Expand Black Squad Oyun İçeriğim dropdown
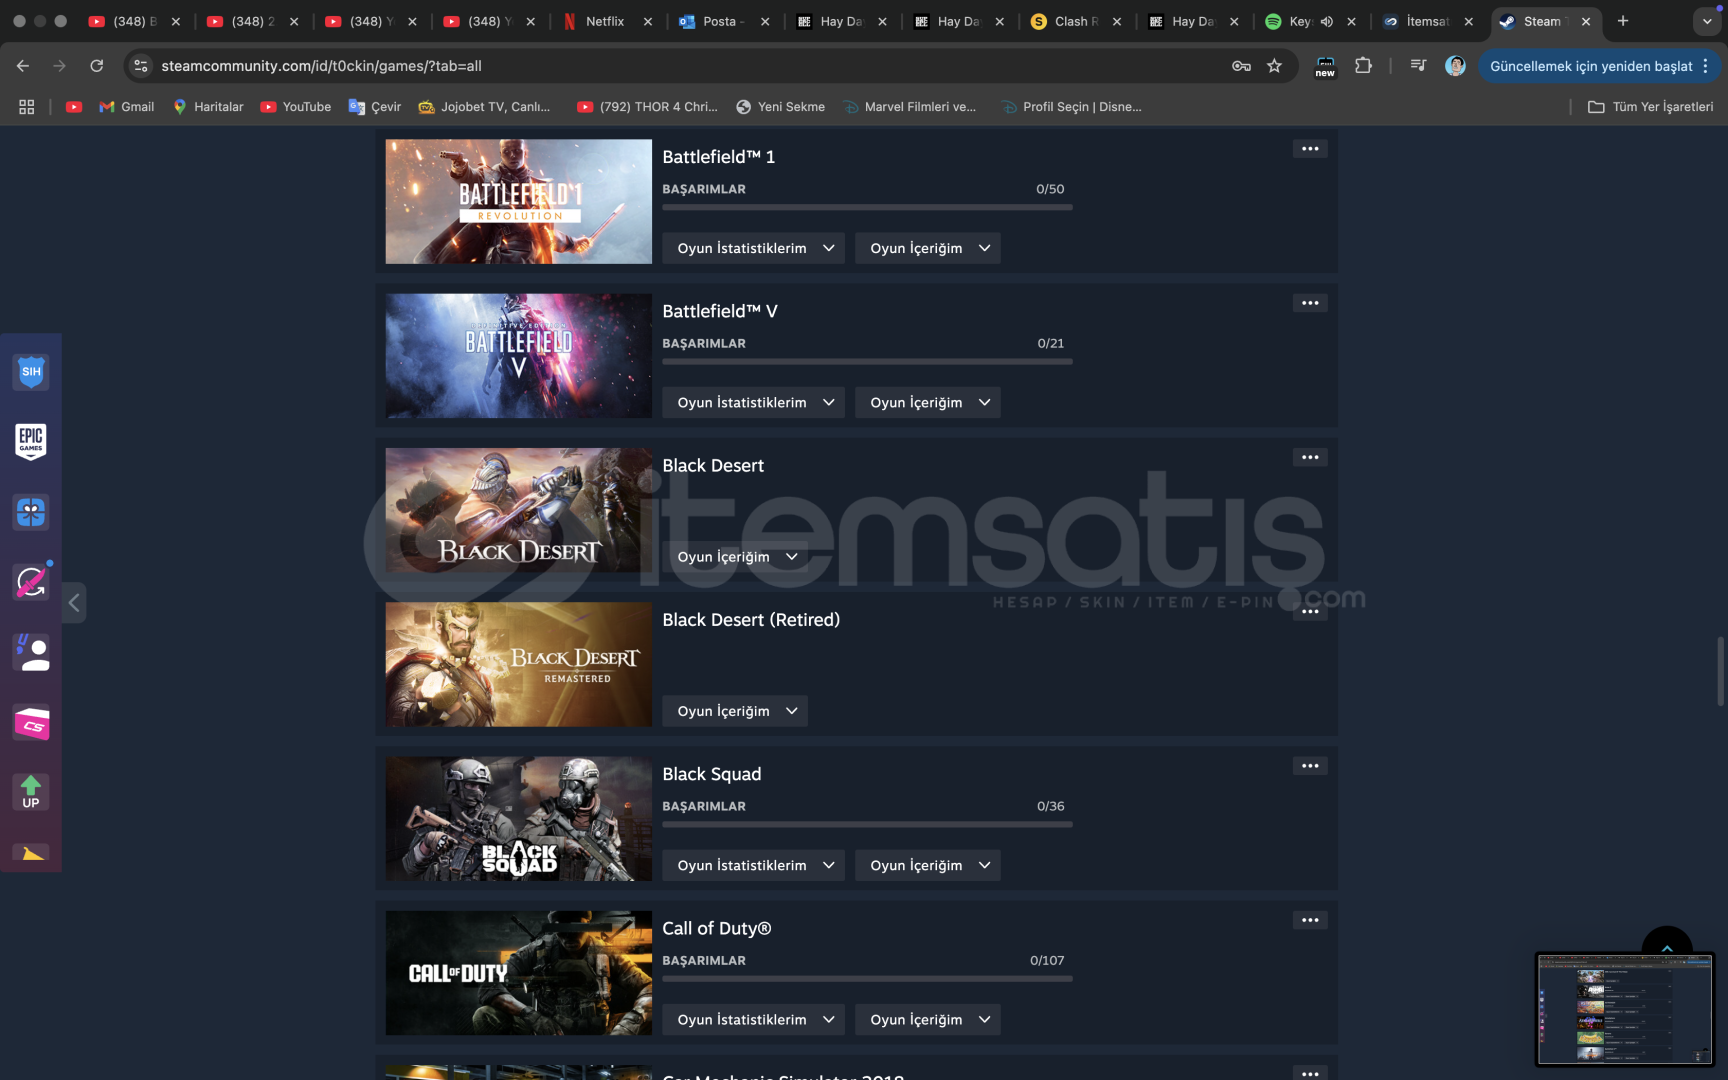This screenshot has width=1728, height=1080. pyautogui.click(x=928, y=865)
